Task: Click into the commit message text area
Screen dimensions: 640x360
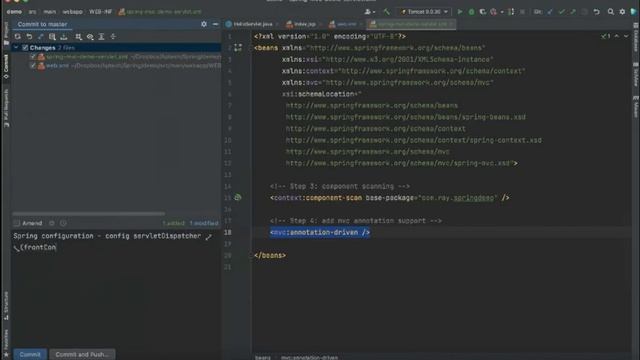Action: pos(116,290)
